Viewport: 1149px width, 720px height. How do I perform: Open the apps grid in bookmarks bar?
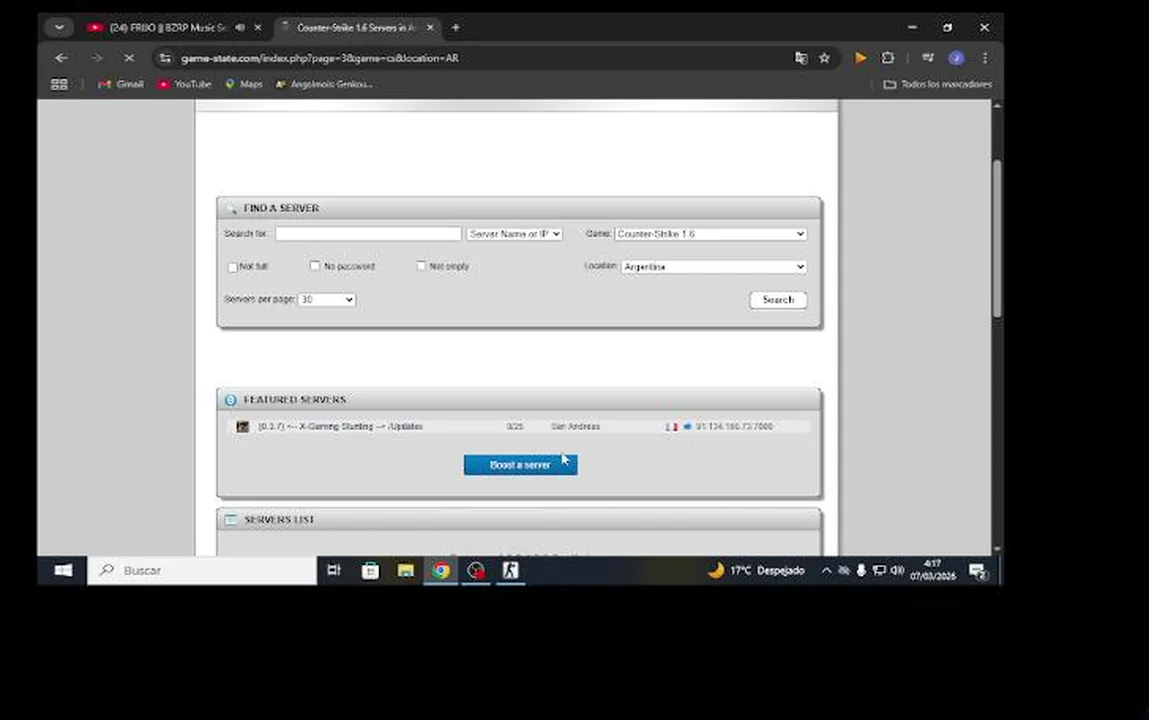click(59, 84)
